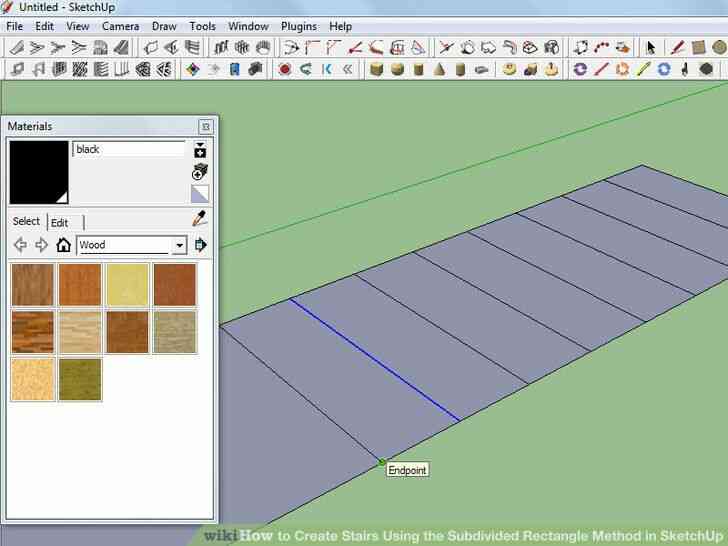Open the View menu

(78, 26)
